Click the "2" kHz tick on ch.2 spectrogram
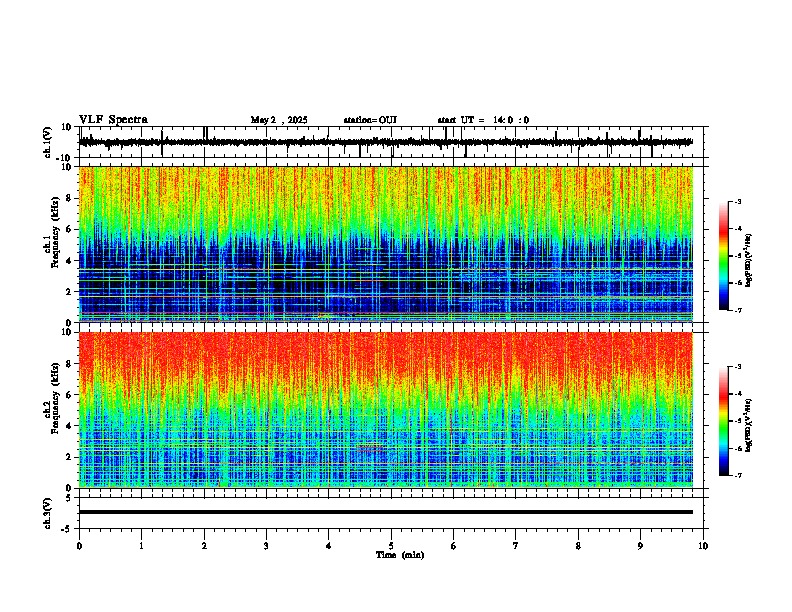This screenshot has height=612, width=792. pyautogui.click(x=70, y=457)
